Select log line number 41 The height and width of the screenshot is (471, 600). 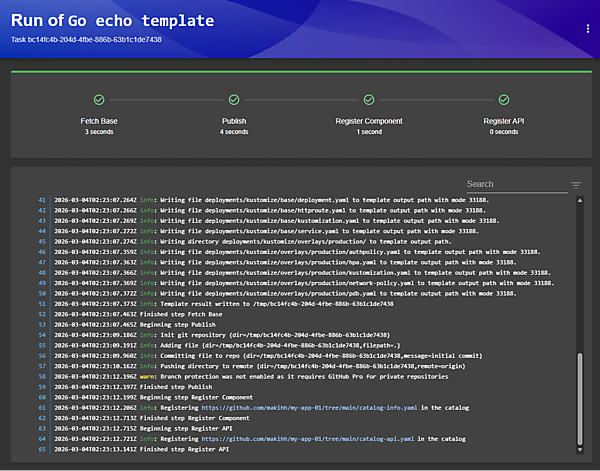tap(42, 200)
